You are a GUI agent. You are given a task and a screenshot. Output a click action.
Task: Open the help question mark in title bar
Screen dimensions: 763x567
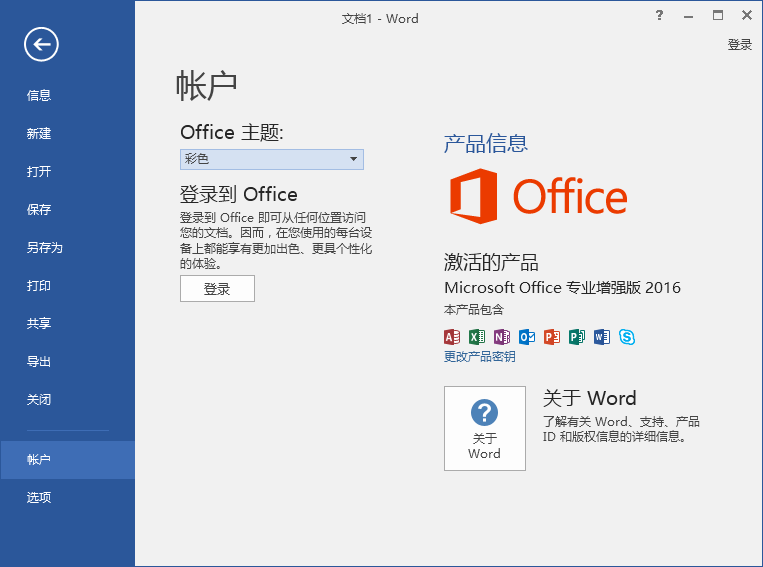tap(659, 15)
